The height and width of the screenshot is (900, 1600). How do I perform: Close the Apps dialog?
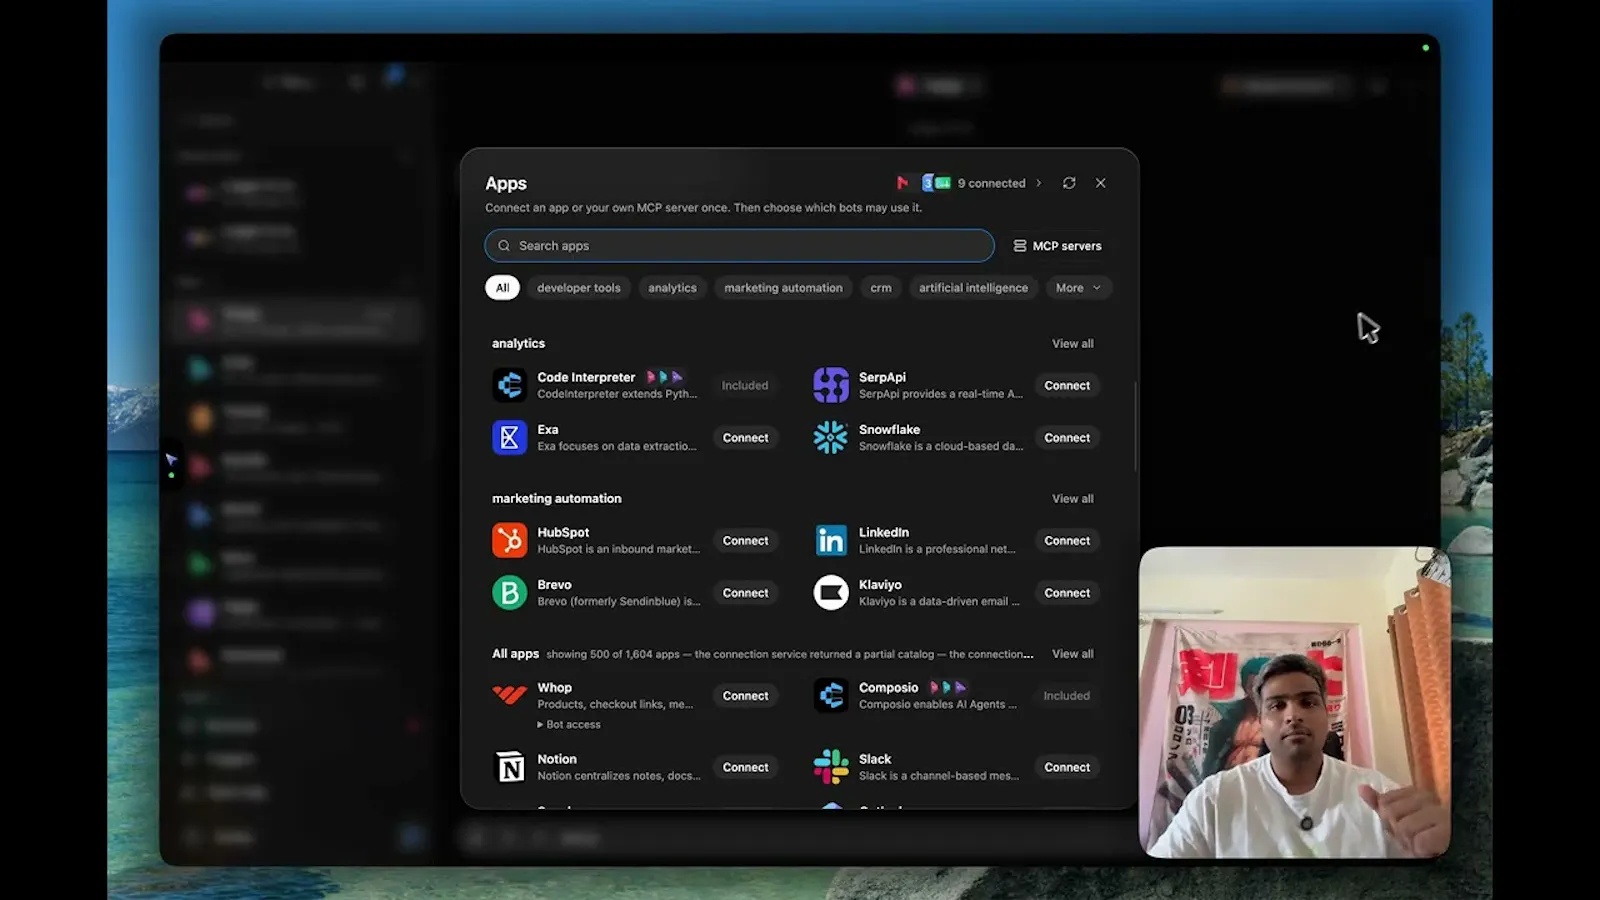[1100, 183]
